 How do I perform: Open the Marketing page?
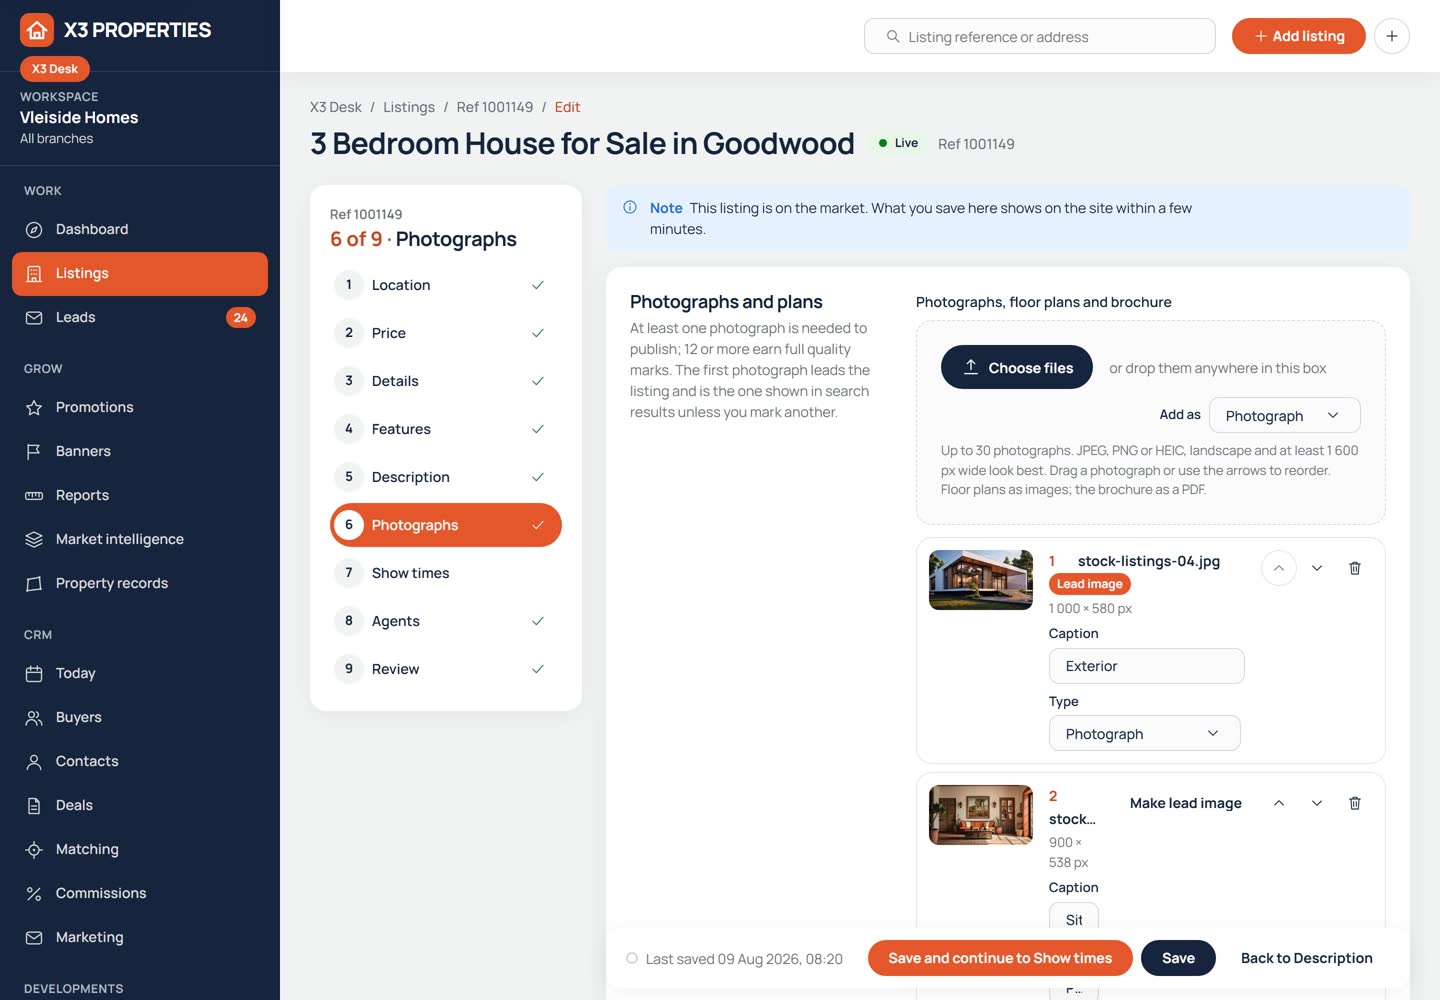(x=140, y=937)
